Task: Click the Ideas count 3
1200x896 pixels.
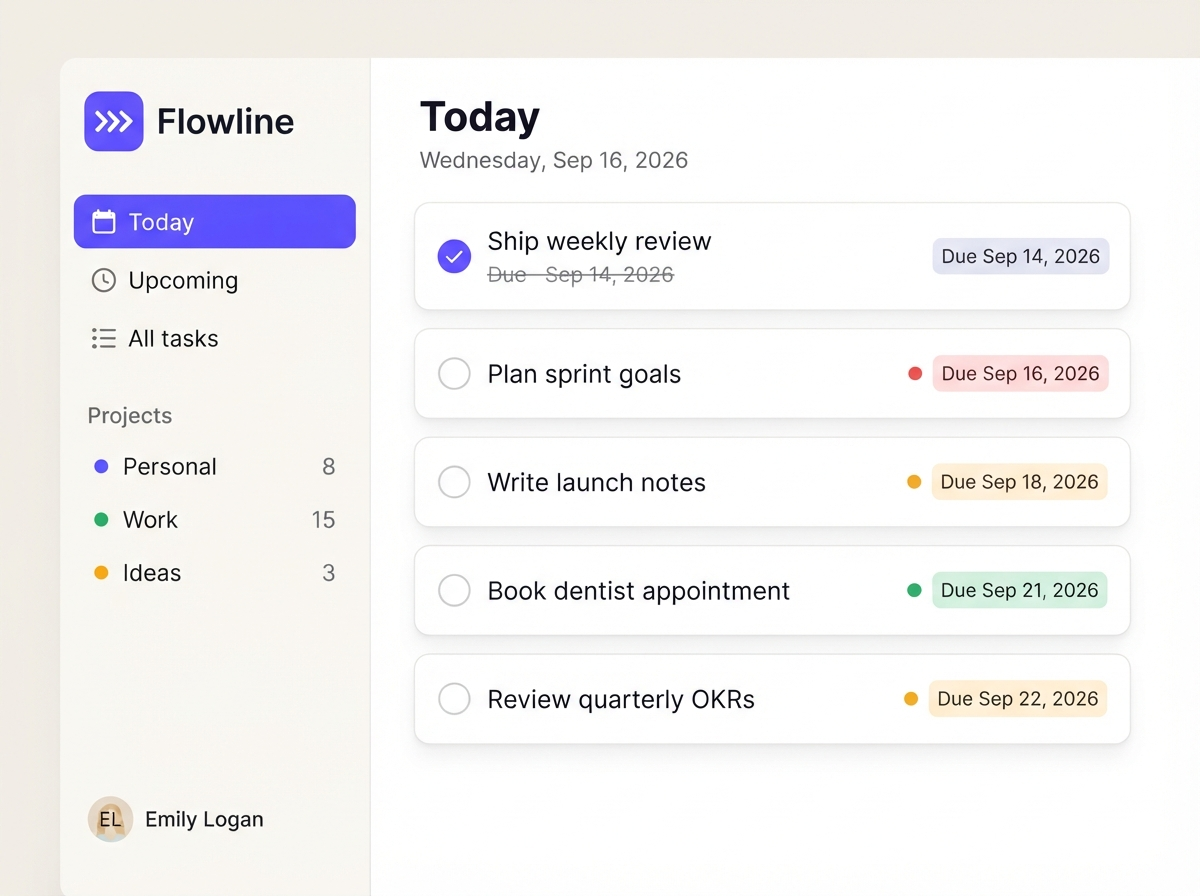Action: coord(328,573)
